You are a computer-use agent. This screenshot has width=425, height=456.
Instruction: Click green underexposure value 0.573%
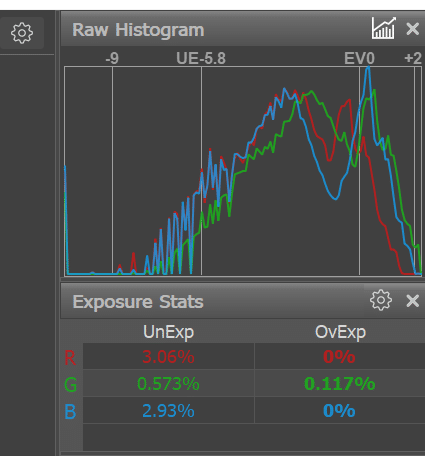tap(168, 384)
